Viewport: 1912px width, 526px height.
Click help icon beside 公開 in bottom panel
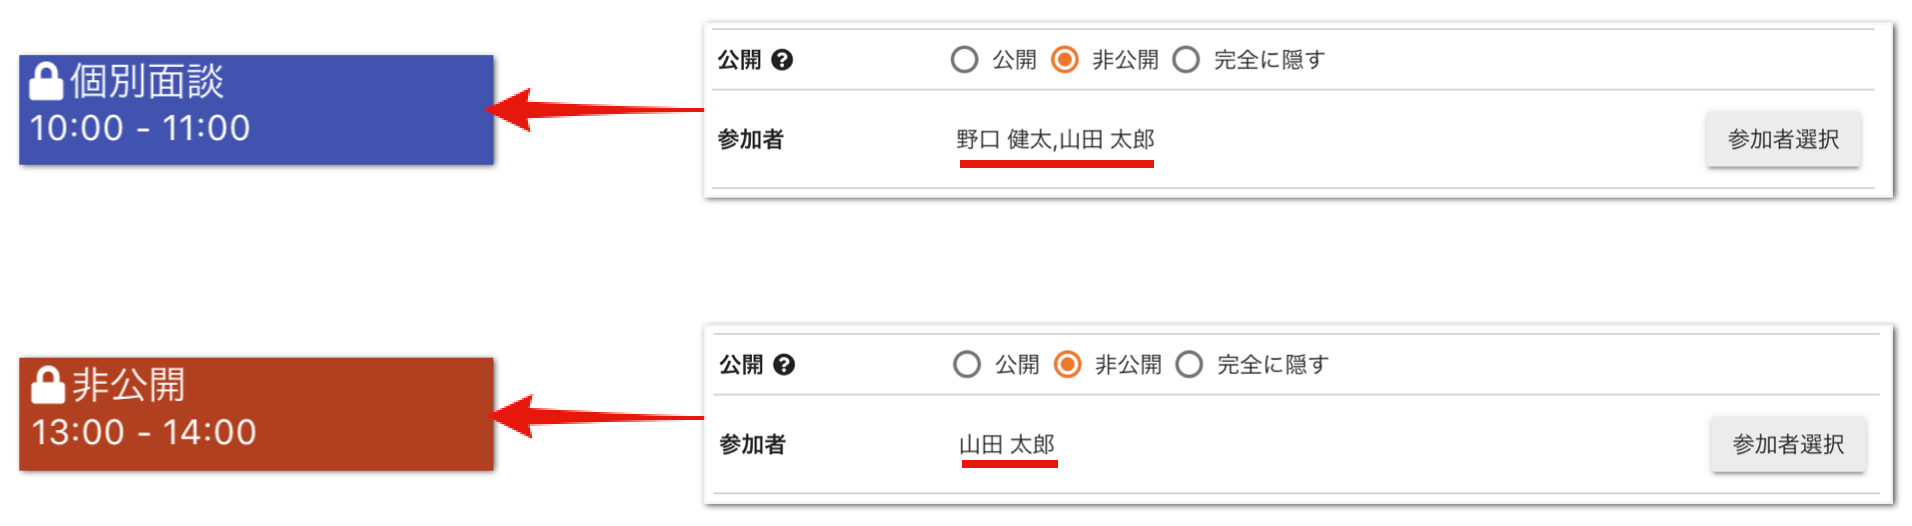(784, 364)
